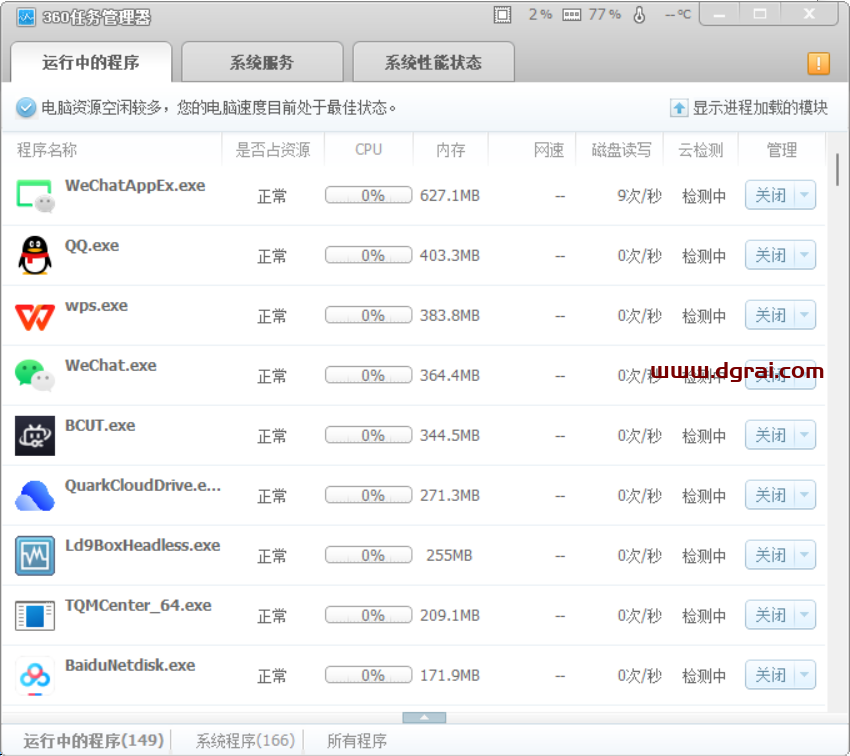Click the thermometer temperature icon
The width and height of the screenshot is (850, 756).
pyautogui.click(x=640, y=15)
